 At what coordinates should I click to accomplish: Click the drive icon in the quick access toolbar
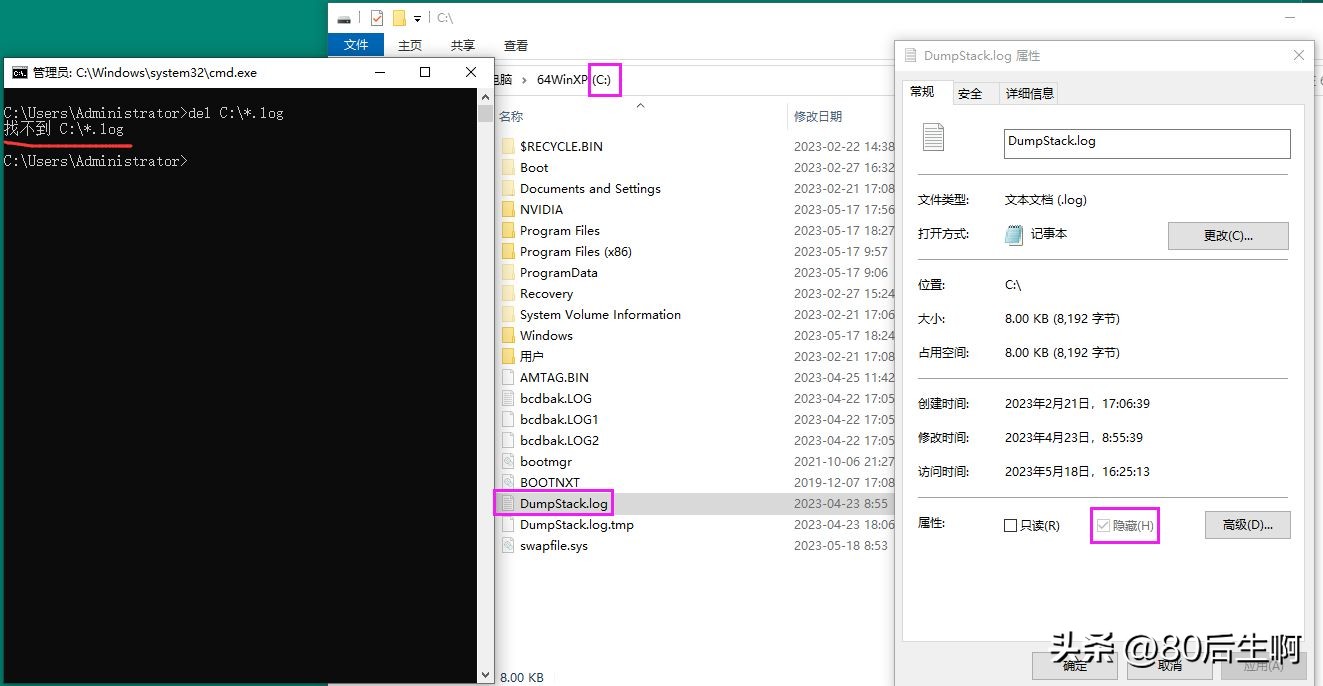pos(344,17)
